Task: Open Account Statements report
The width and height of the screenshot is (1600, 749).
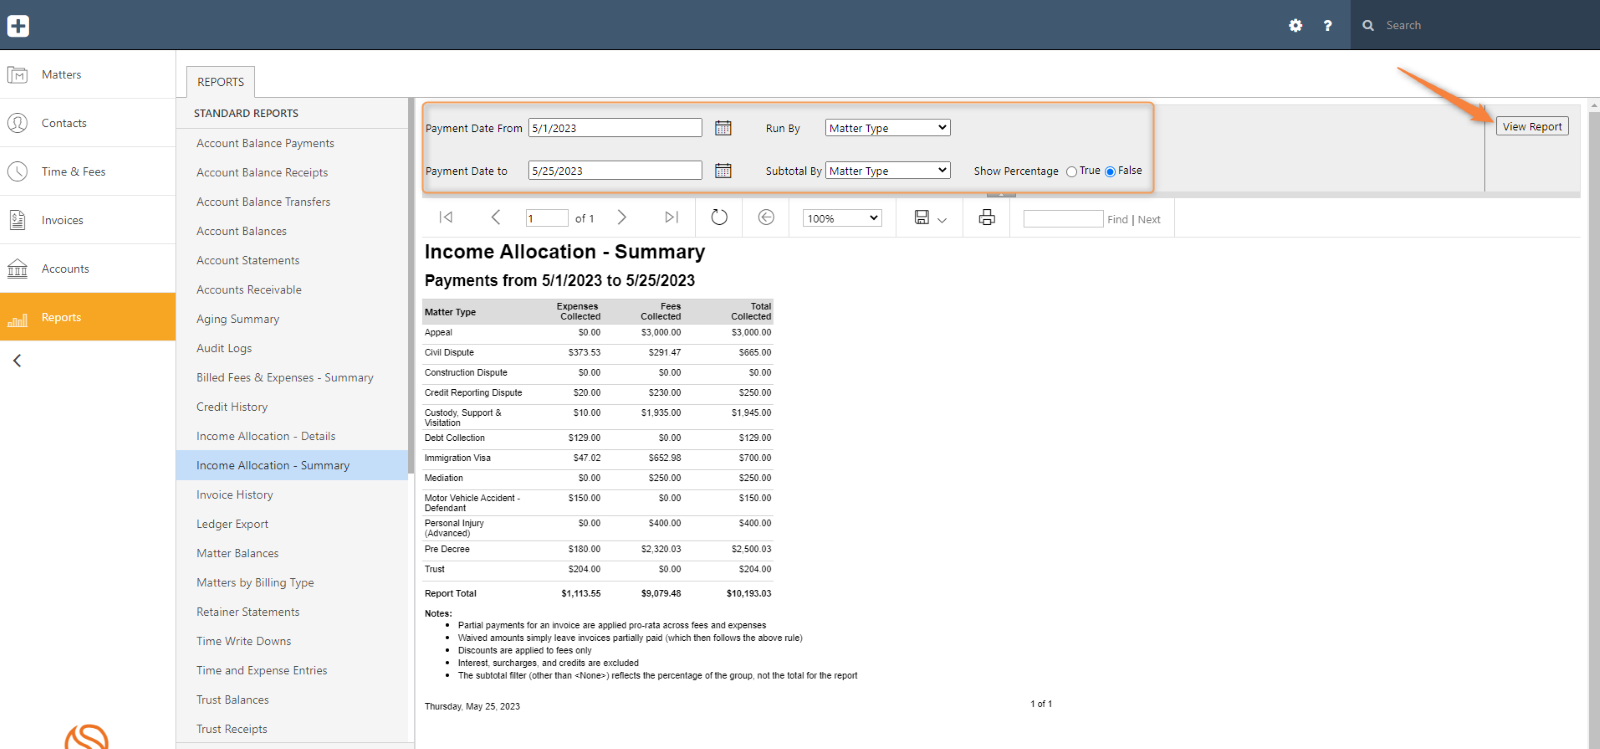Action: pyautogui.click(x=248, y=260)
